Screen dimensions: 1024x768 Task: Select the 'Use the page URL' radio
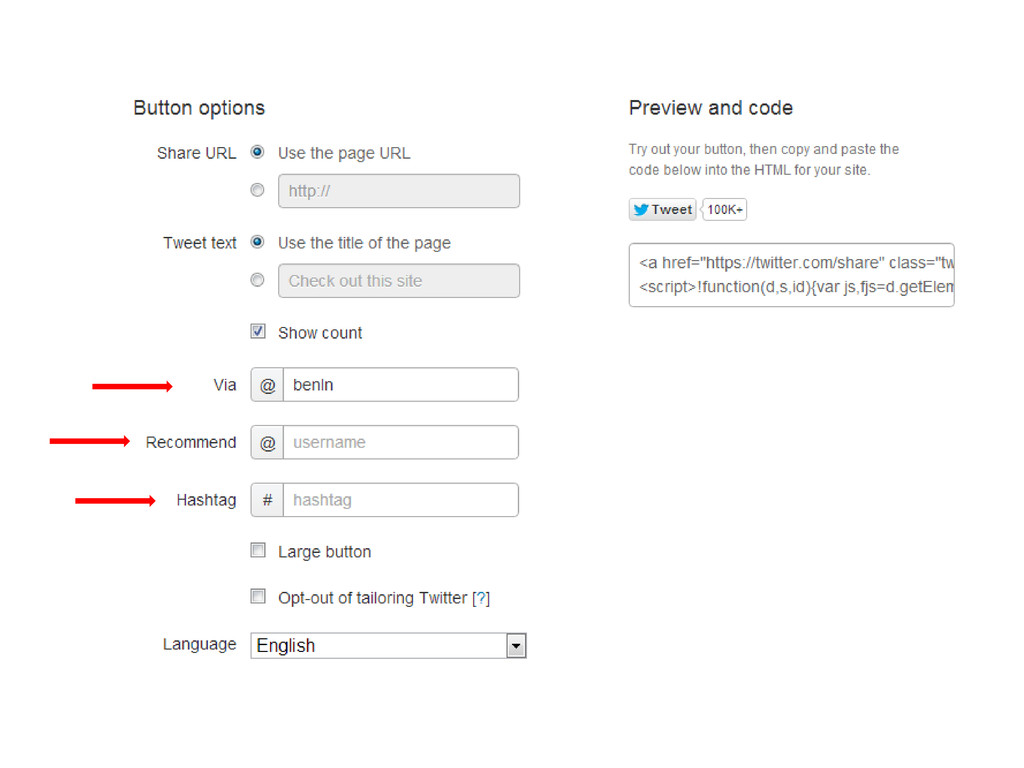[257, 152]
